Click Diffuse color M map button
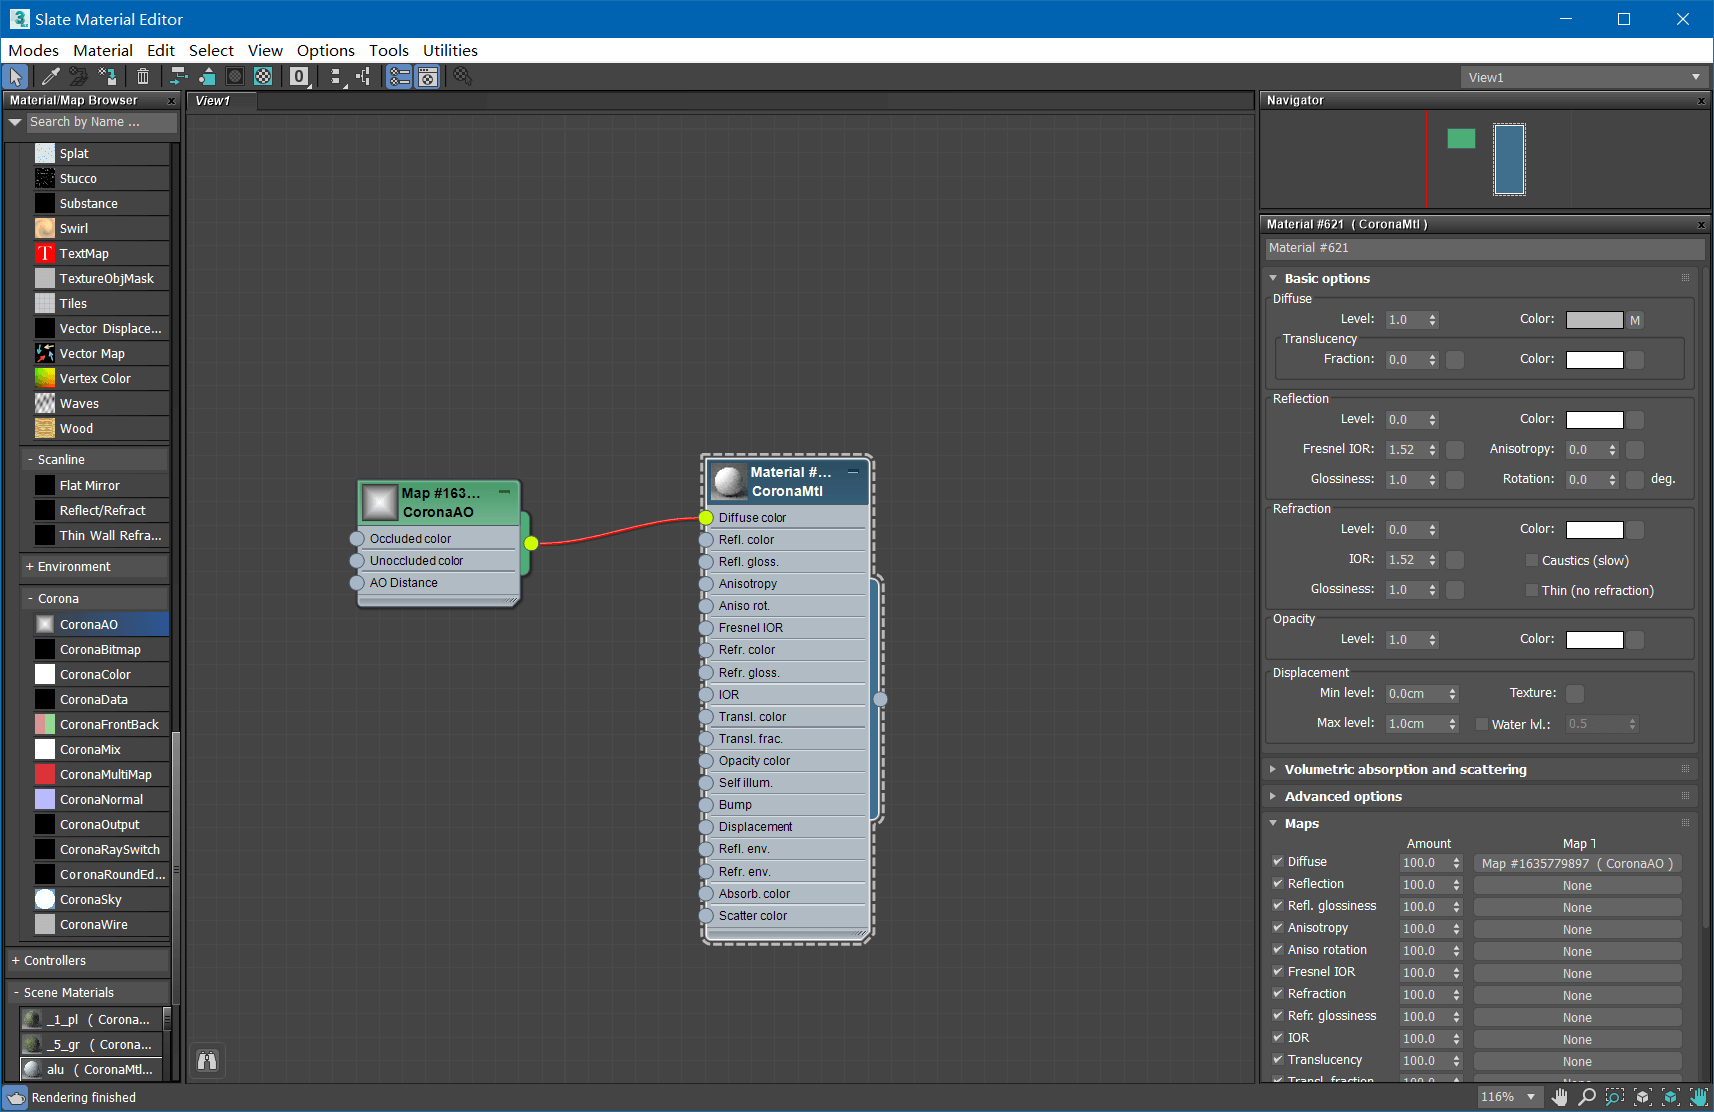Image resolution: width=1714 pixels, height=1112 pixels. [1635, 320]
